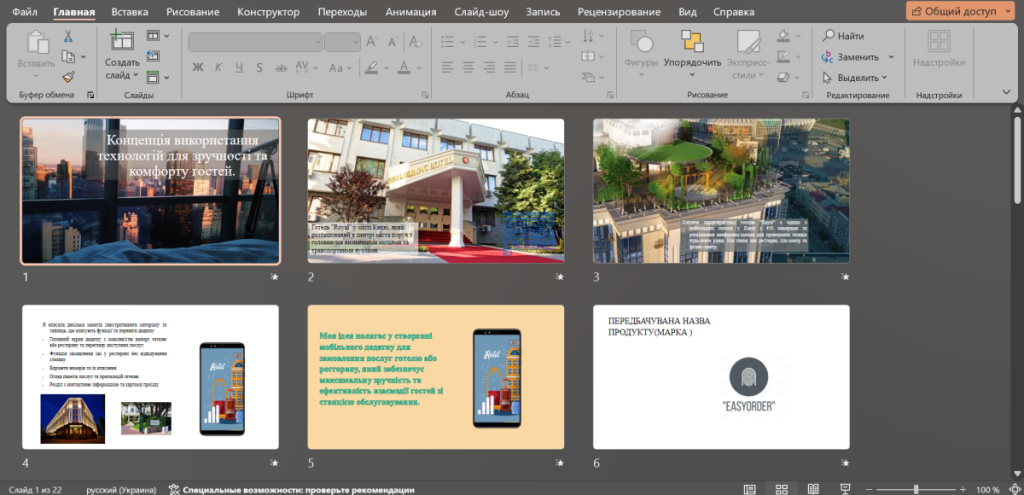Click the Create slide (Создать слайд) icon
Viewport: 1024px width, 495px height.
(x=122, y=40)
